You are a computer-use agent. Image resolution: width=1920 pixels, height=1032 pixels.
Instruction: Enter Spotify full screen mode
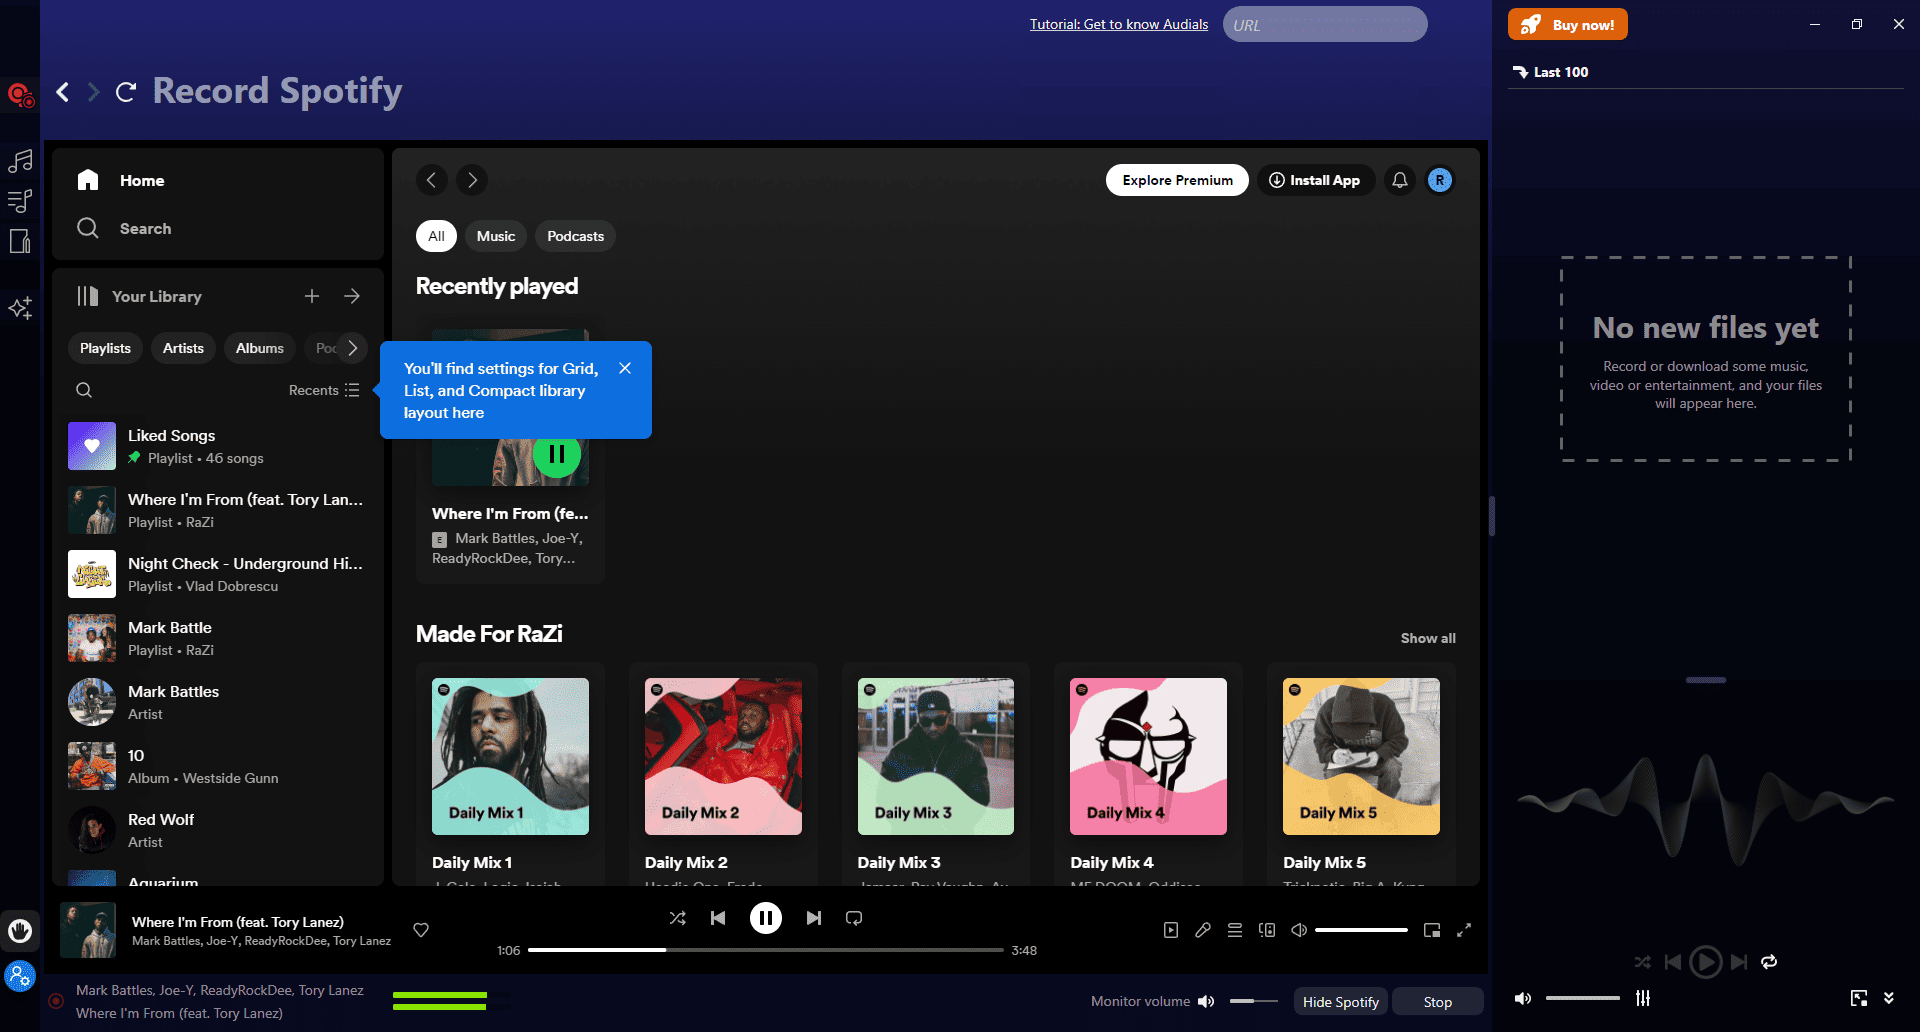coord(1464,930)
